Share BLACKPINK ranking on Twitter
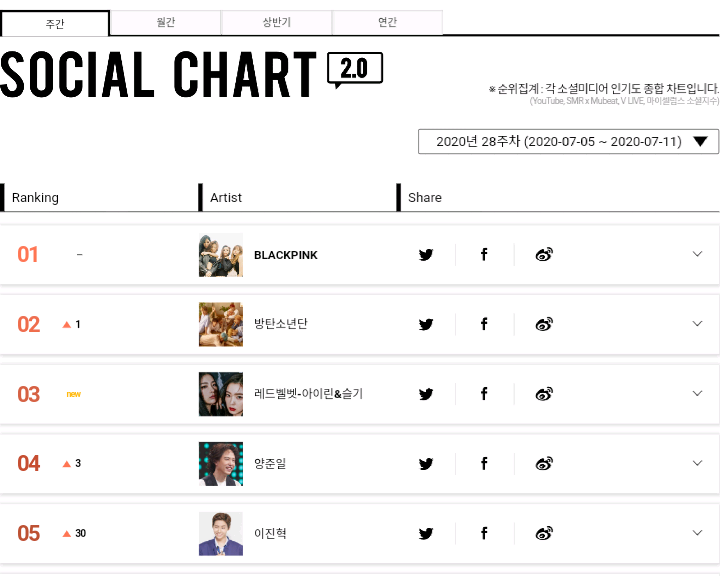This screenshot has height=576, width=720. [426, 255]
